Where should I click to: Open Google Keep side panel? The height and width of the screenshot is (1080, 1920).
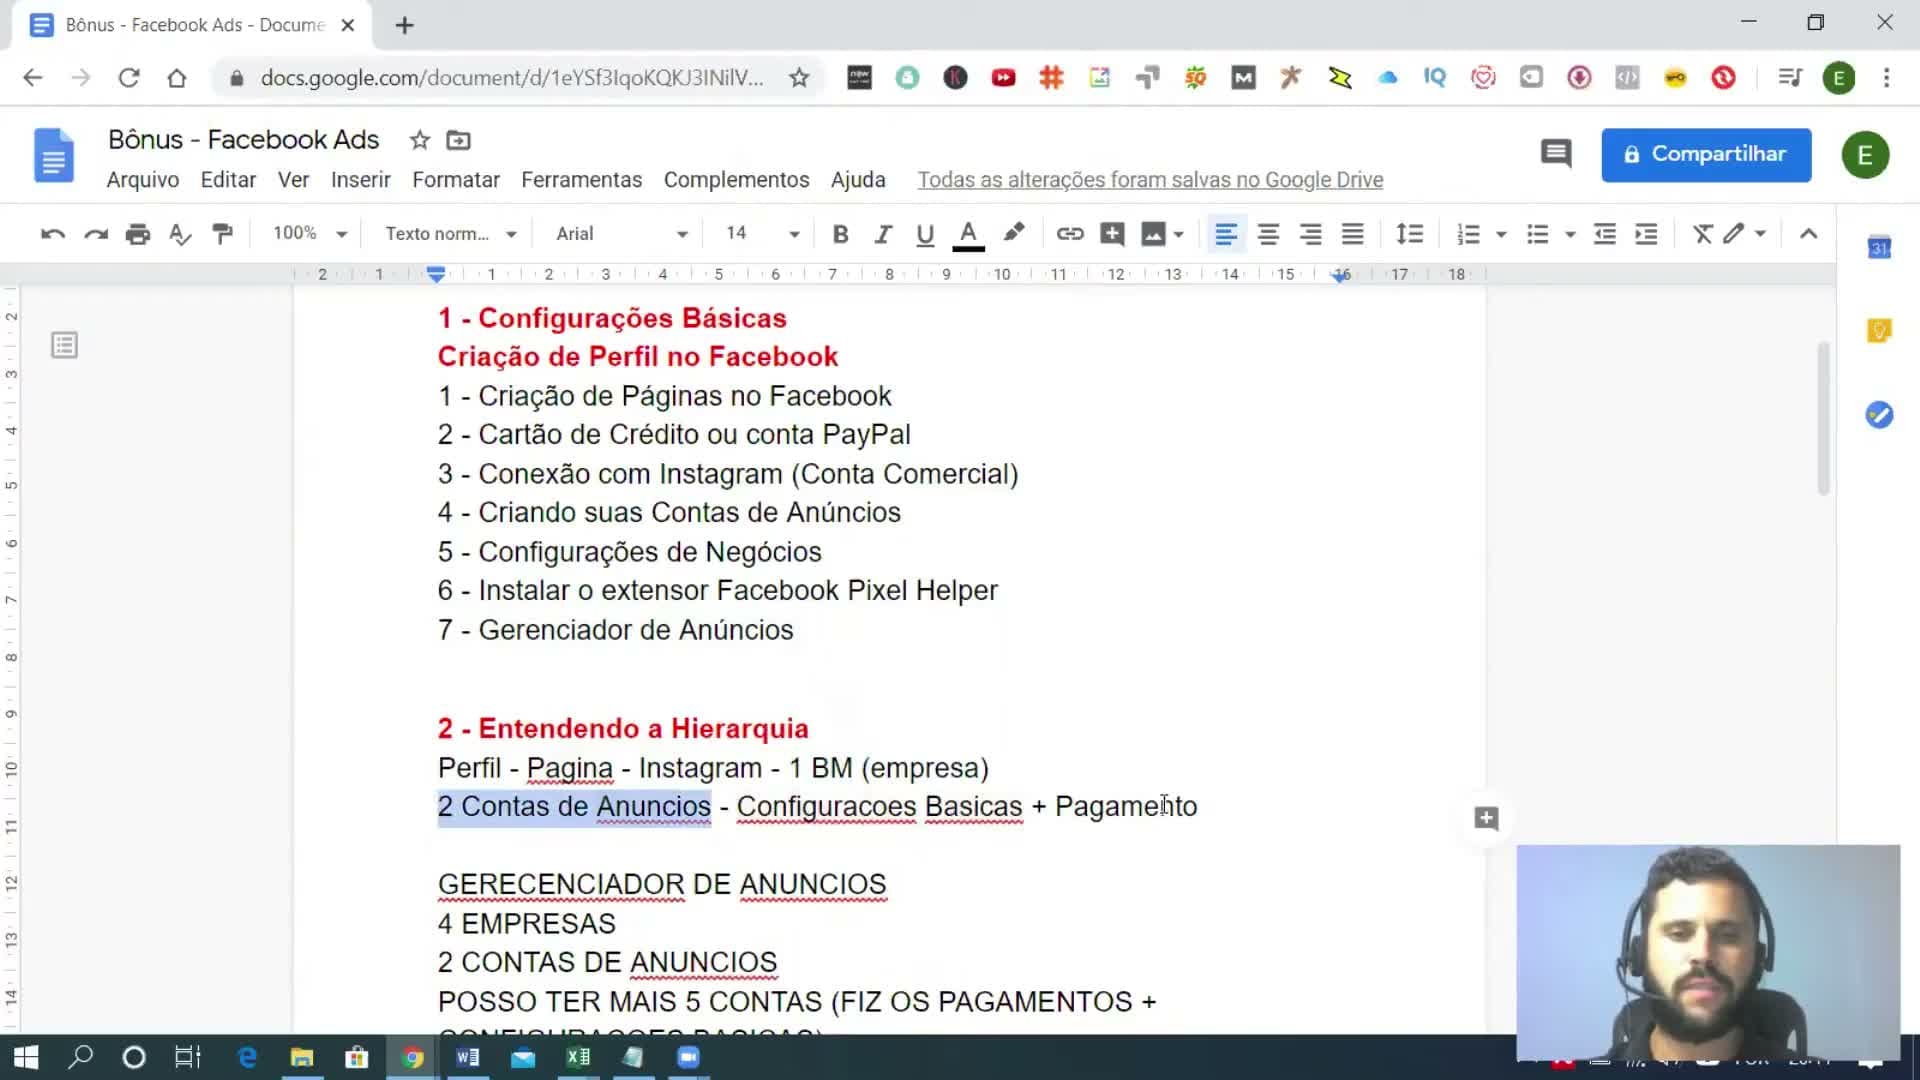(1879, 331)
